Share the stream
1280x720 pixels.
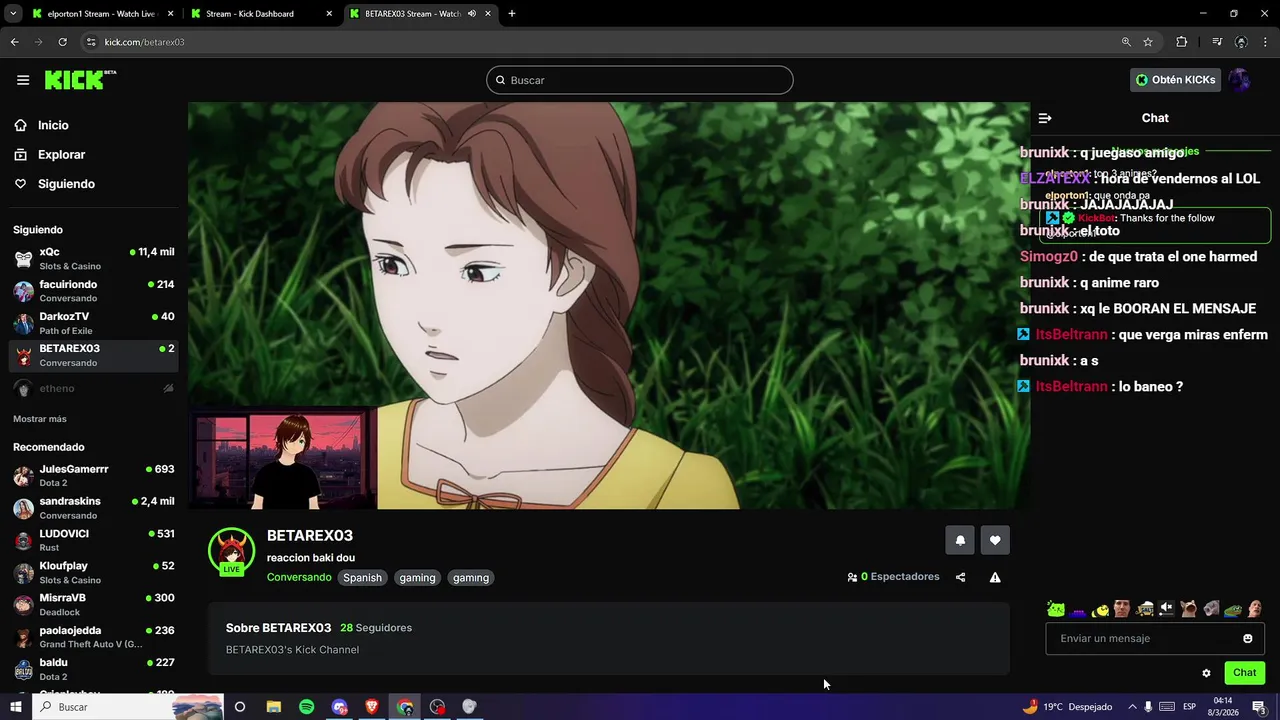(x=960, y=577)
